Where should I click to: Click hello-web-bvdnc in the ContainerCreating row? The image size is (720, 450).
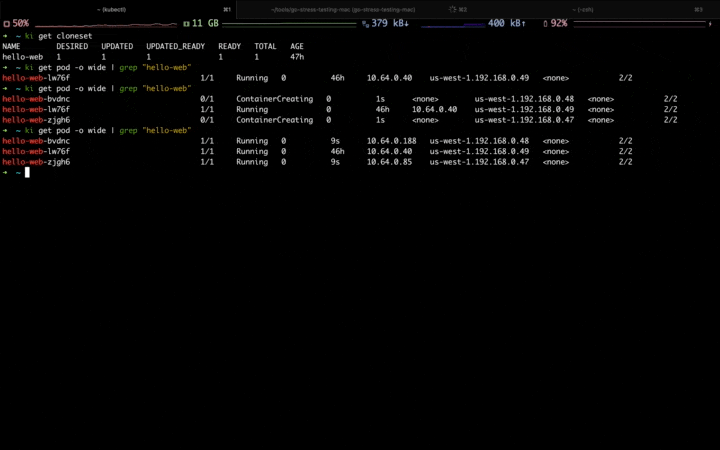[x=36, y=99]
